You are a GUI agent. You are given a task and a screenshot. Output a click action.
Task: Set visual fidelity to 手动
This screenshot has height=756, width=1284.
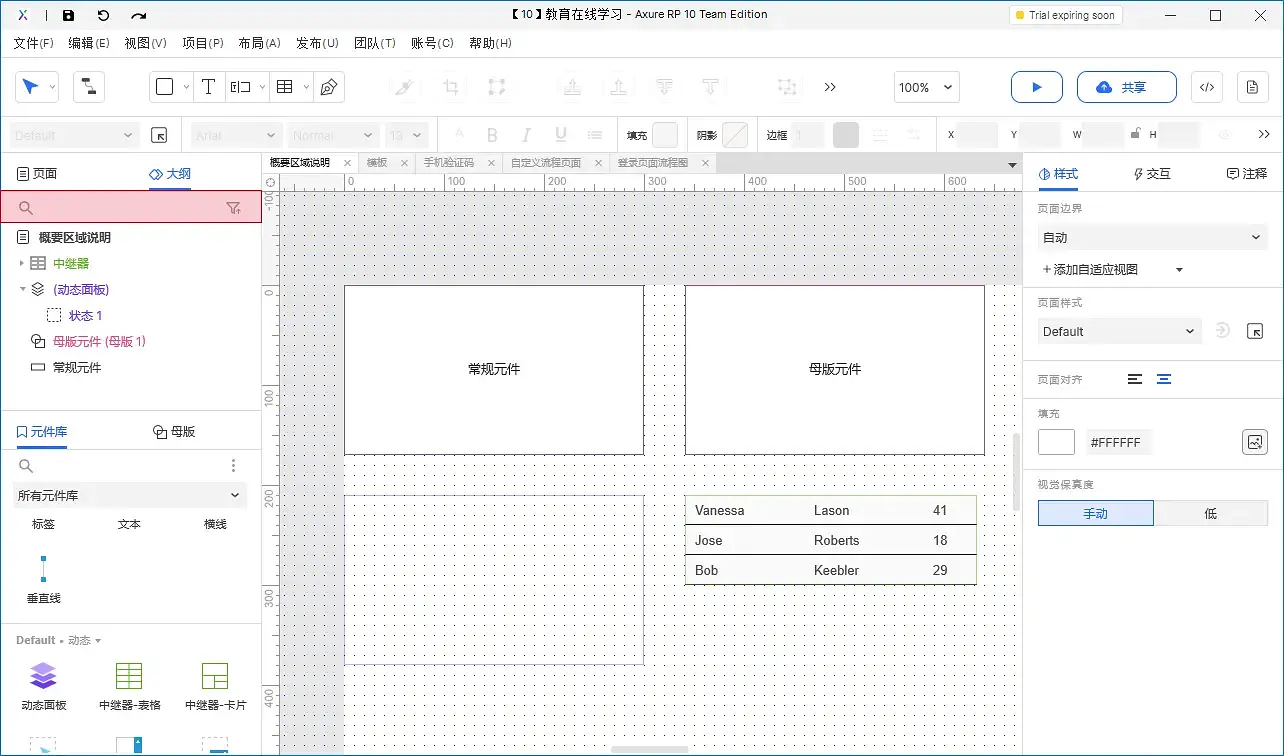coord(1095,513)
